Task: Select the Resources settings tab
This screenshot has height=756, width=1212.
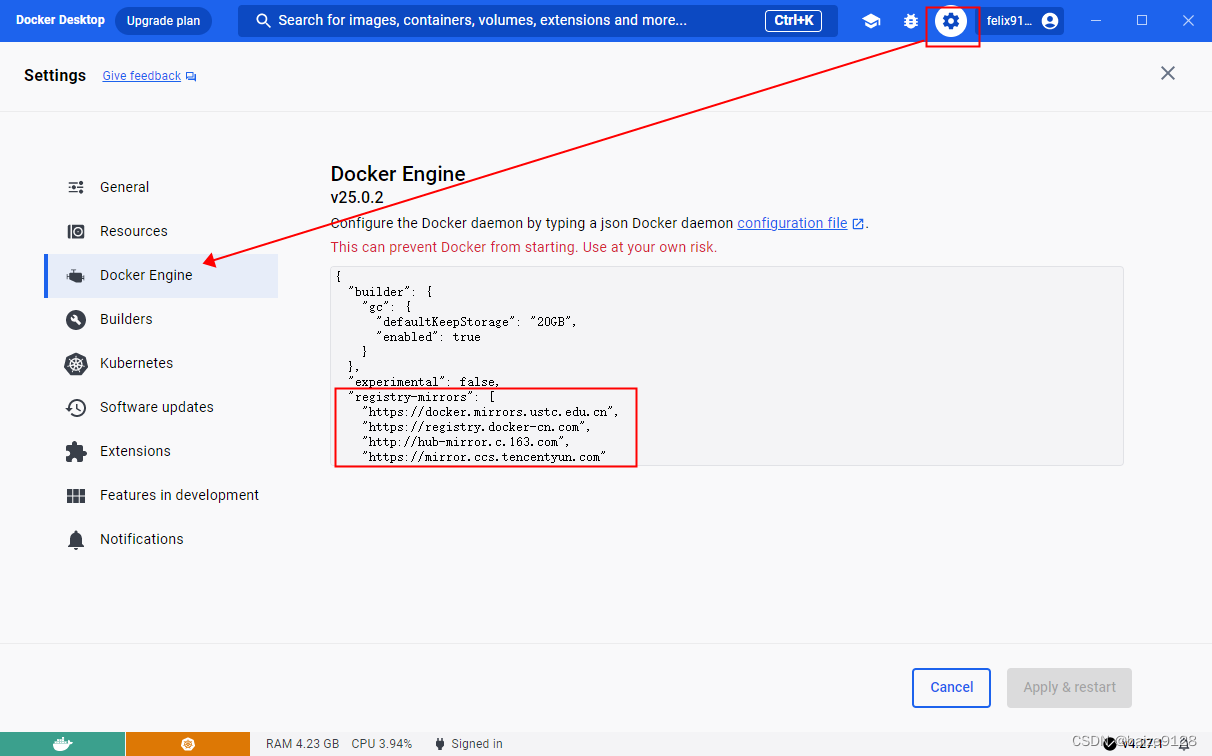Action: (161, 231)
